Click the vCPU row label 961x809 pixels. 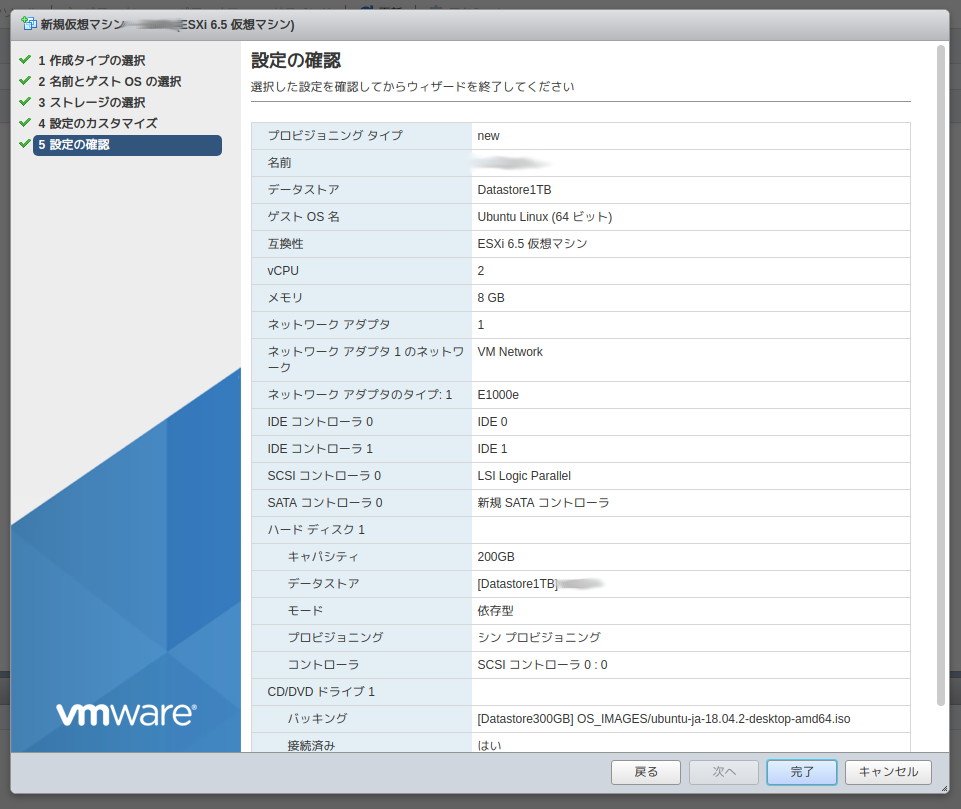(x=283, y=271)
